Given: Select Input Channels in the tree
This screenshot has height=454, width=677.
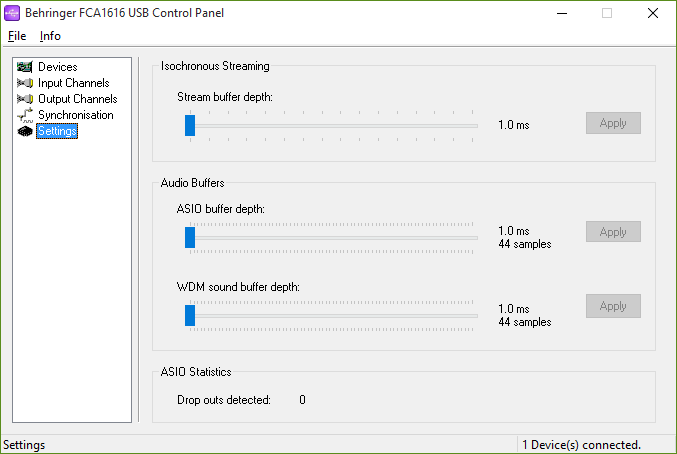Looking at the screenshot, I should [73, 83].
